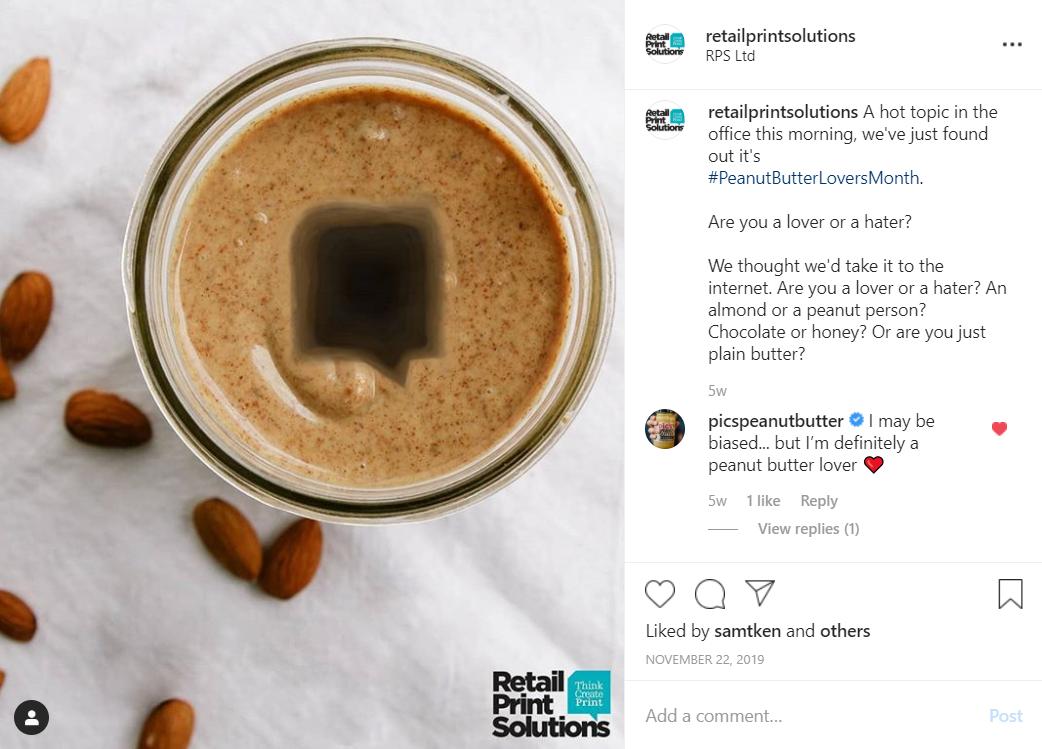Open samtken's profile from likes
The image size is (1042, 749).
748,631
